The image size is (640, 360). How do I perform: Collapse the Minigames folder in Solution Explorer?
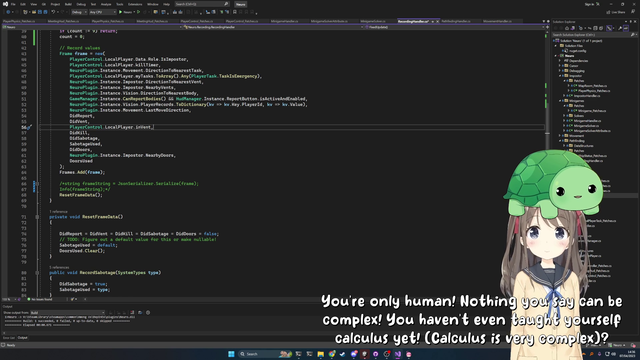pyautogui.click(x=560, y=101)
